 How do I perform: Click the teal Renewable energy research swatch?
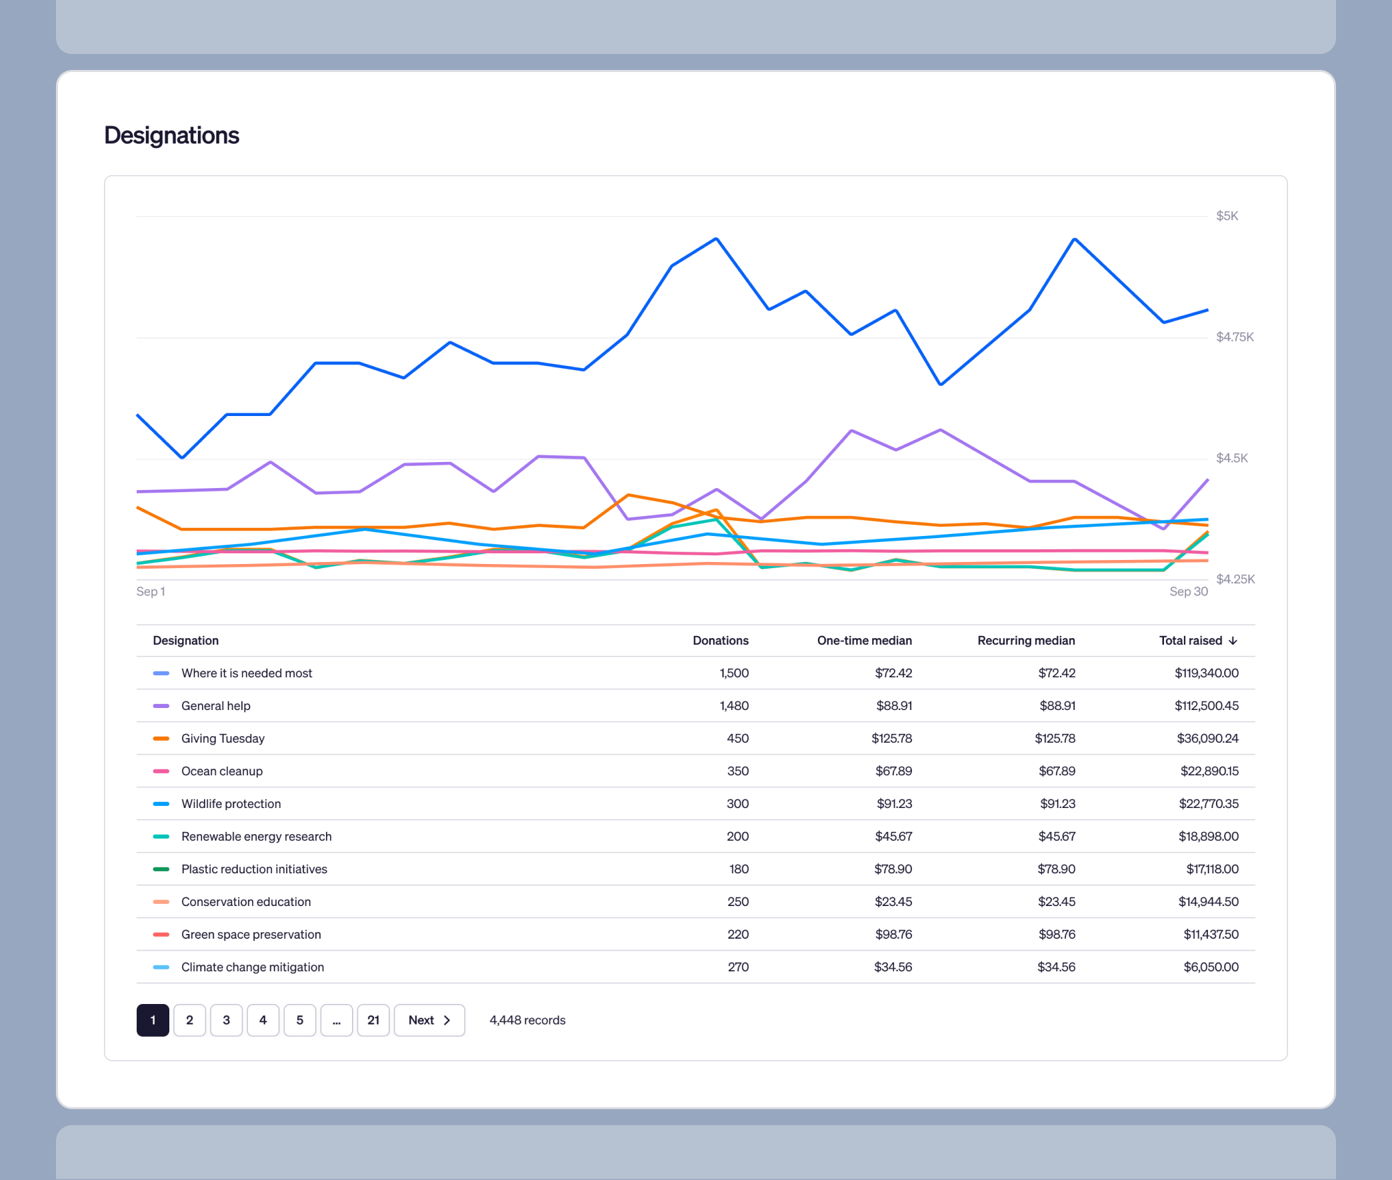point(162,836)
